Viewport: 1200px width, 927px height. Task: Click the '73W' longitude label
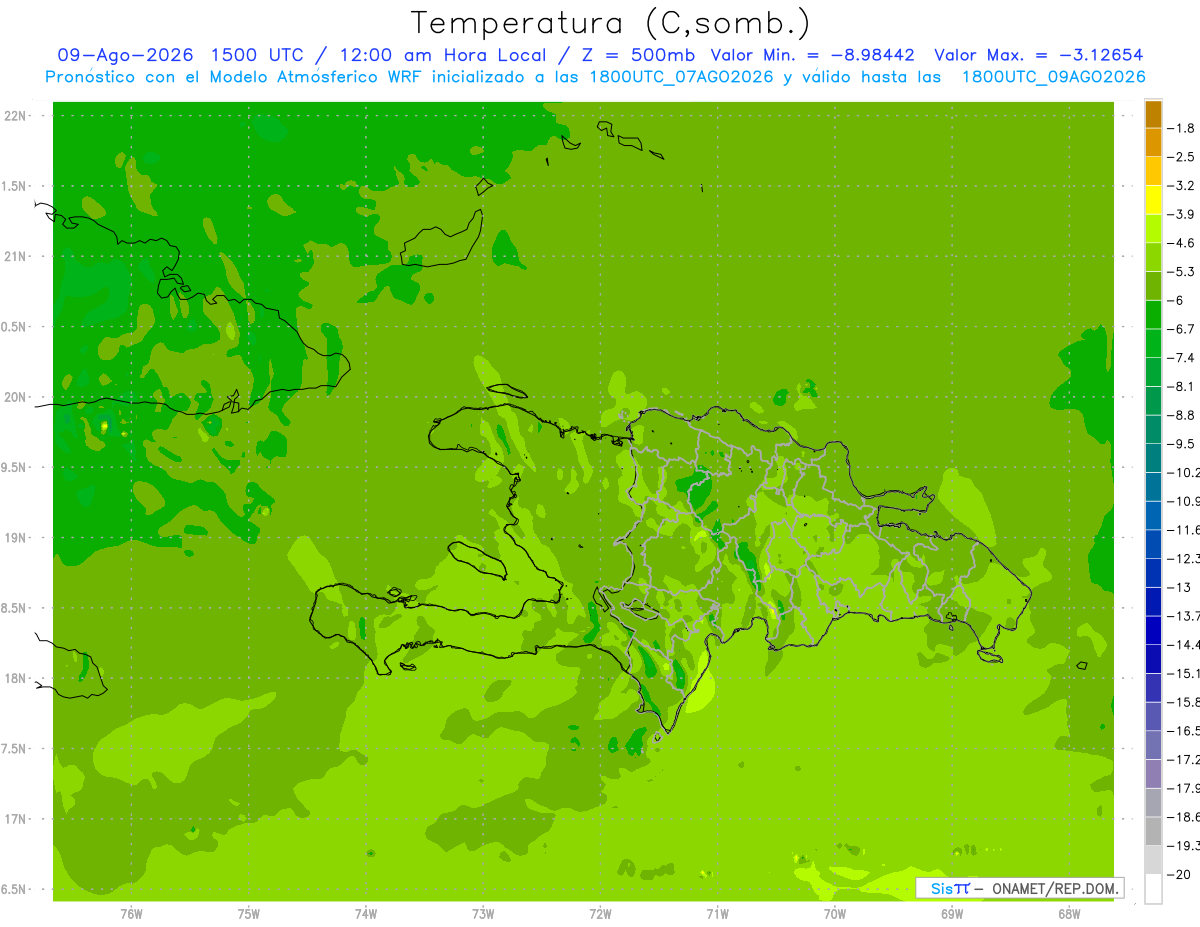click(483, 913)
